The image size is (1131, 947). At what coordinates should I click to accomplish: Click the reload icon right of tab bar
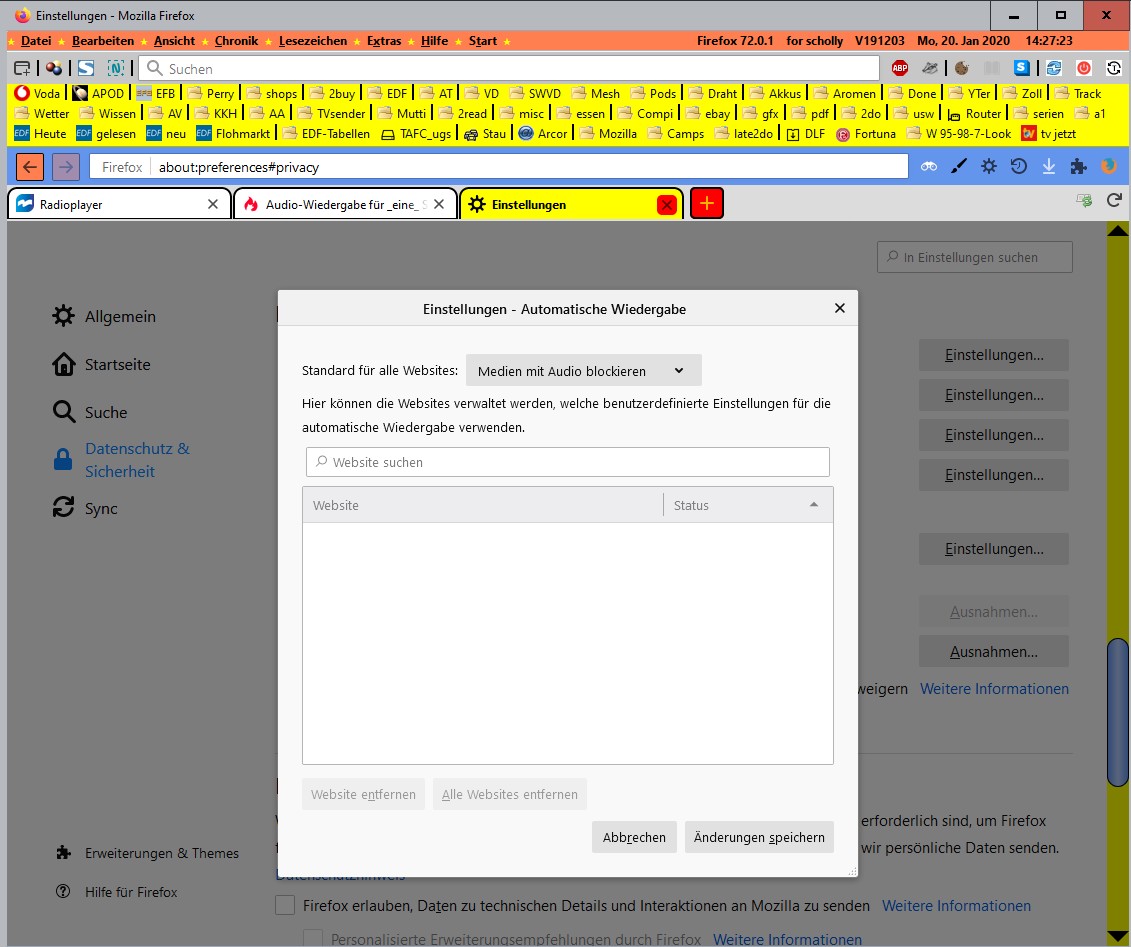1114,201
